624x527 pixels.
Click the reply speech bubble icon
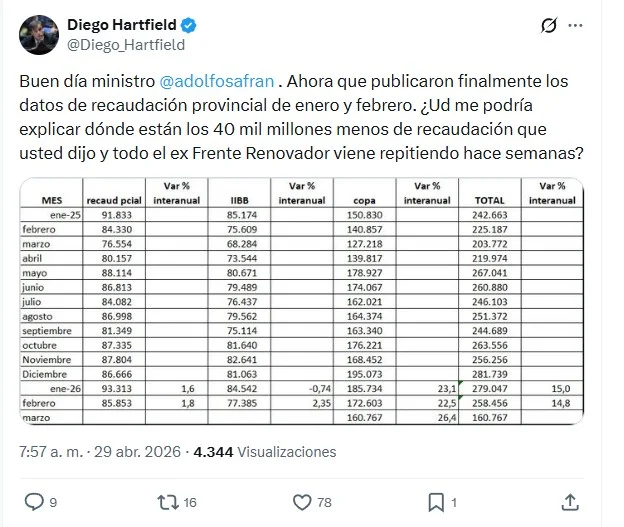33,501
